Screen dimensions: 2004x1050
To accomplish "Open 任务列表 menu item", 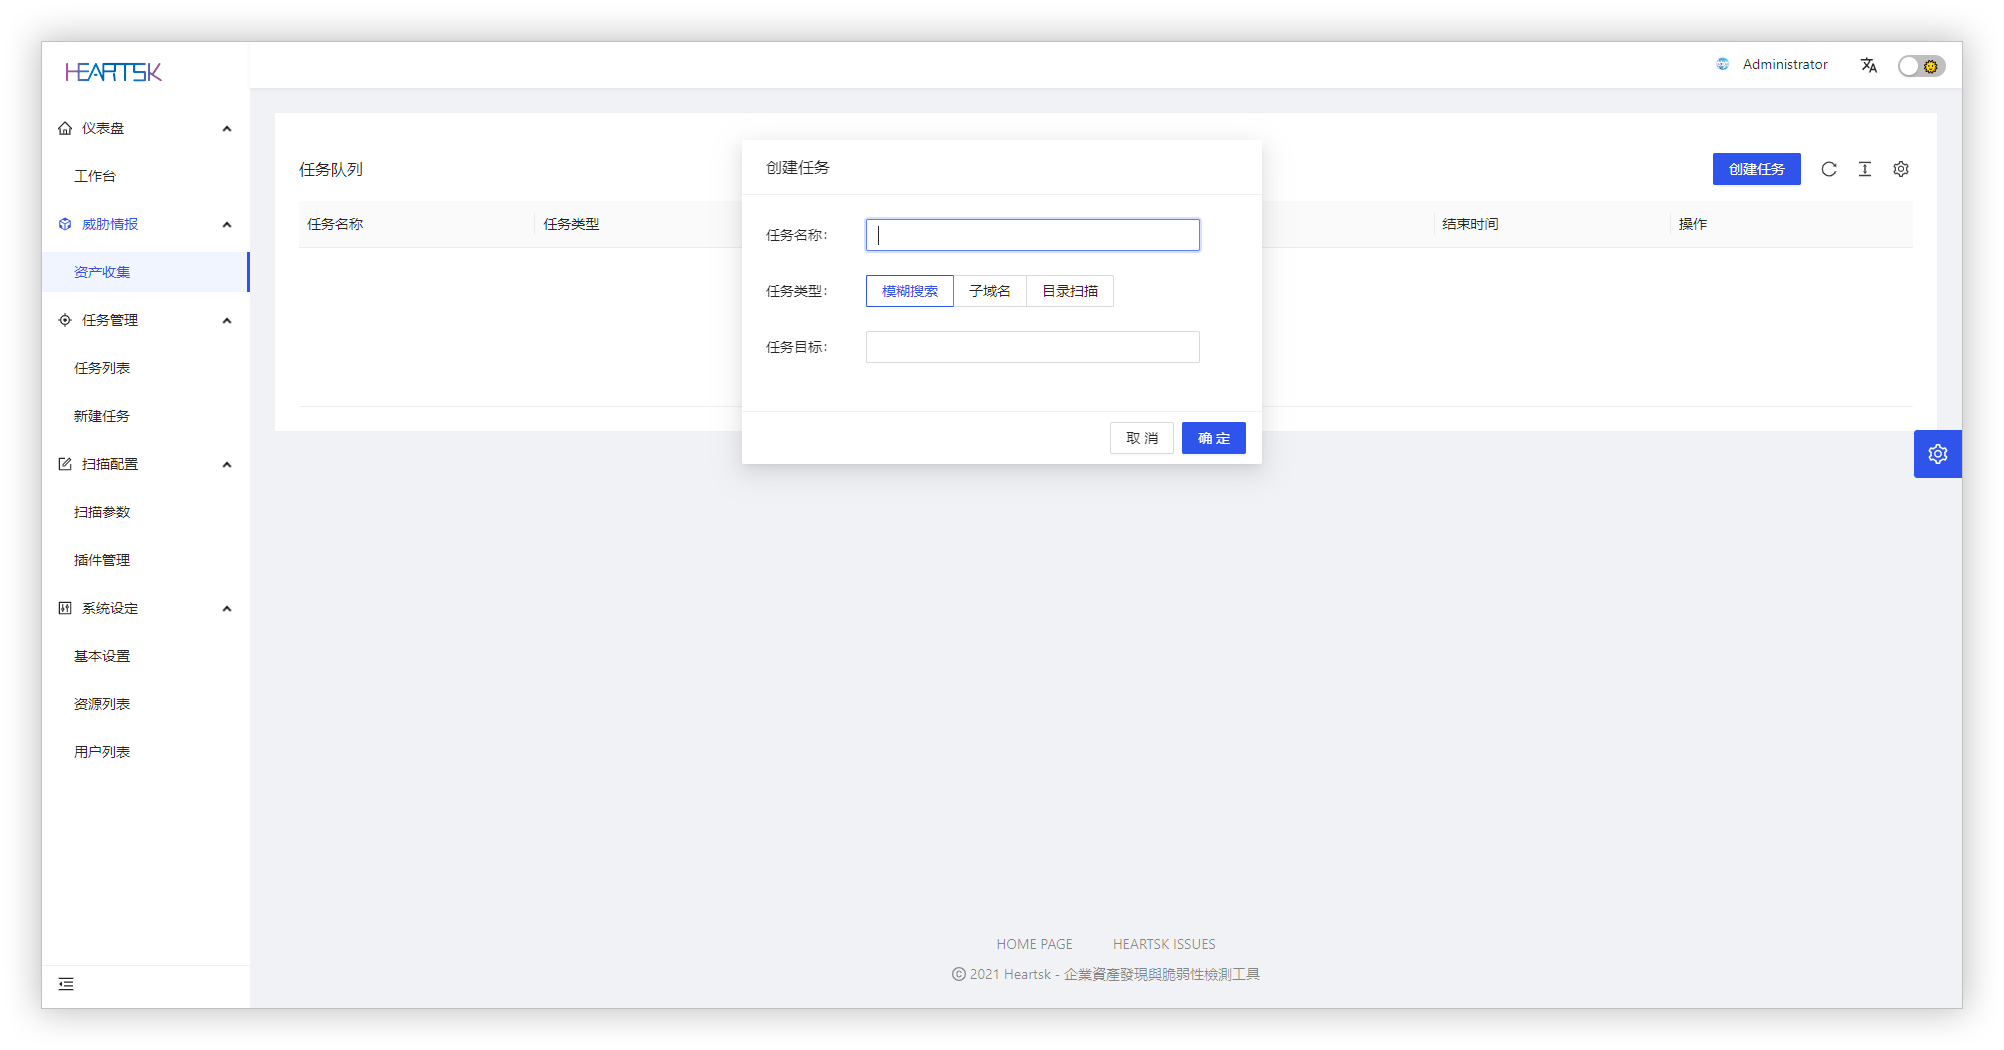I will tap(146, 368).
